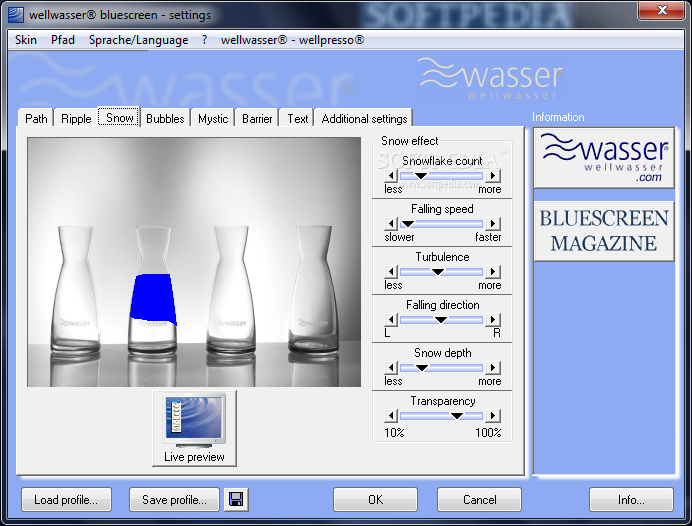Click the Turbulence slider thumb

[437, 272]
